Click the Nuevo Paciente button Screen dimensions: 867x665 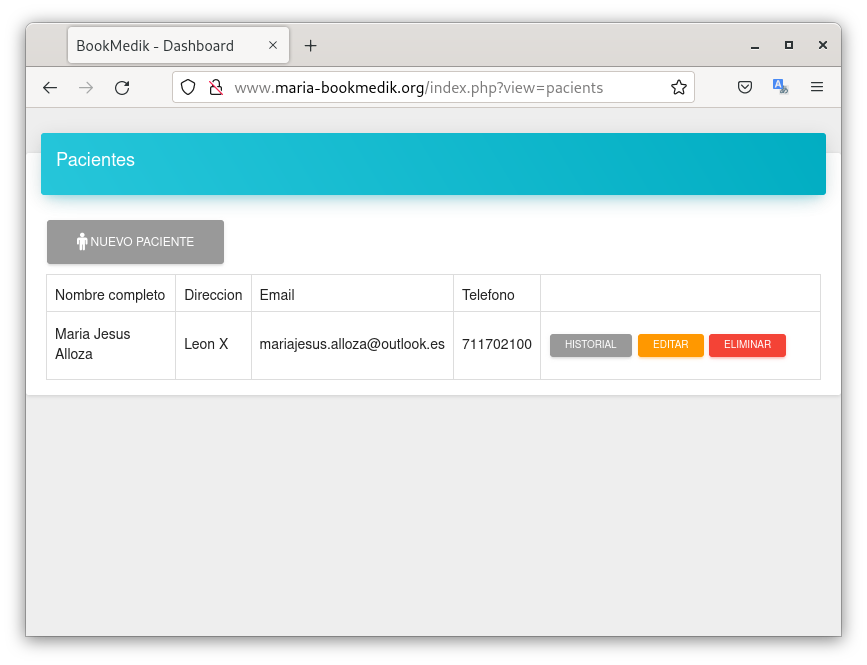pos(135,242)
